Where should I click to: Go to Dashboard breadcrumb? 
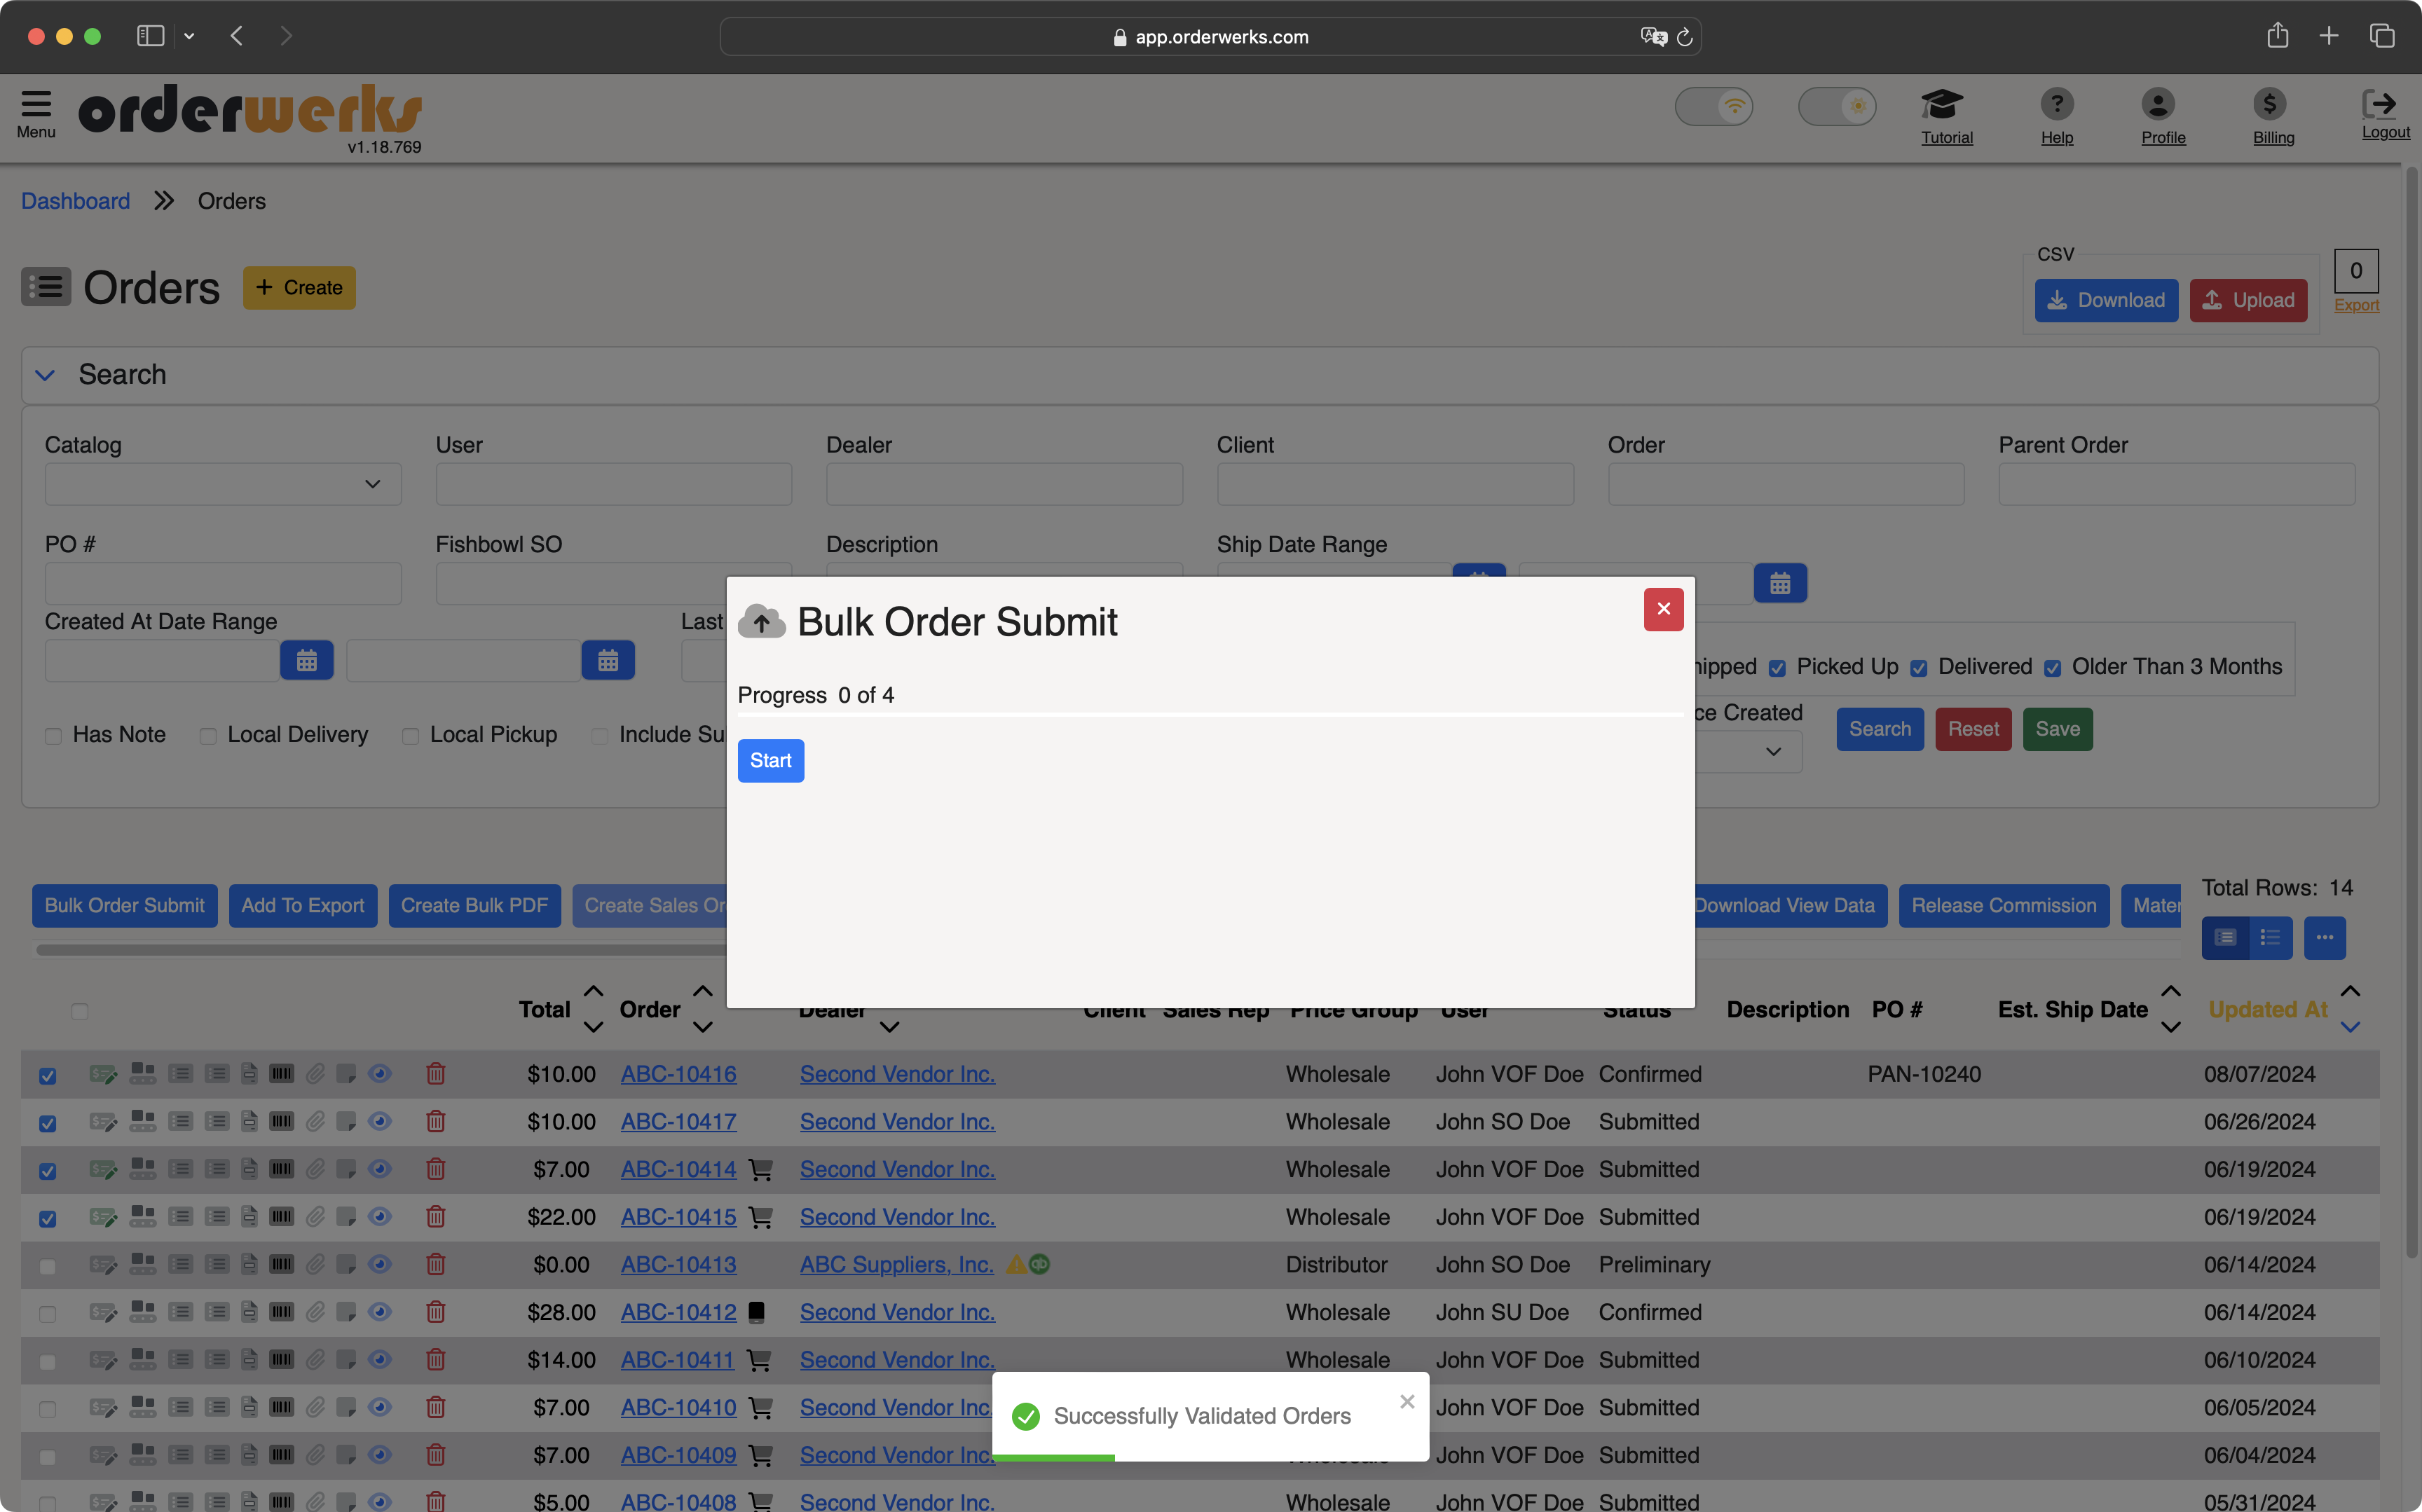(76, 201)
